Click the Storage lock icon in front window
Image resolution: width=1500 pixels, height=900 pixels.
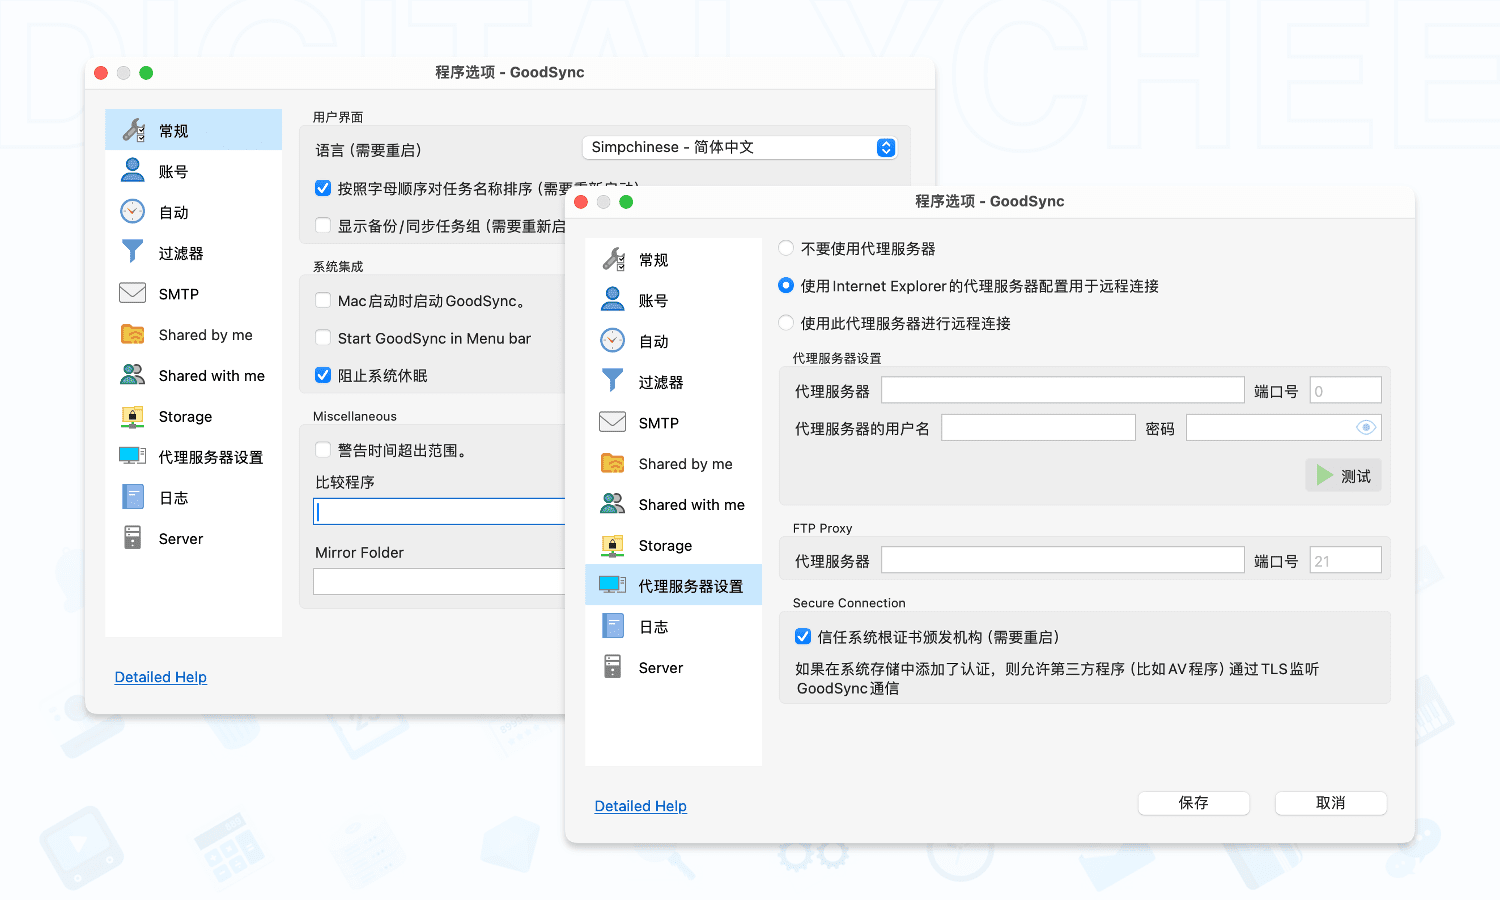coord(613,545)
